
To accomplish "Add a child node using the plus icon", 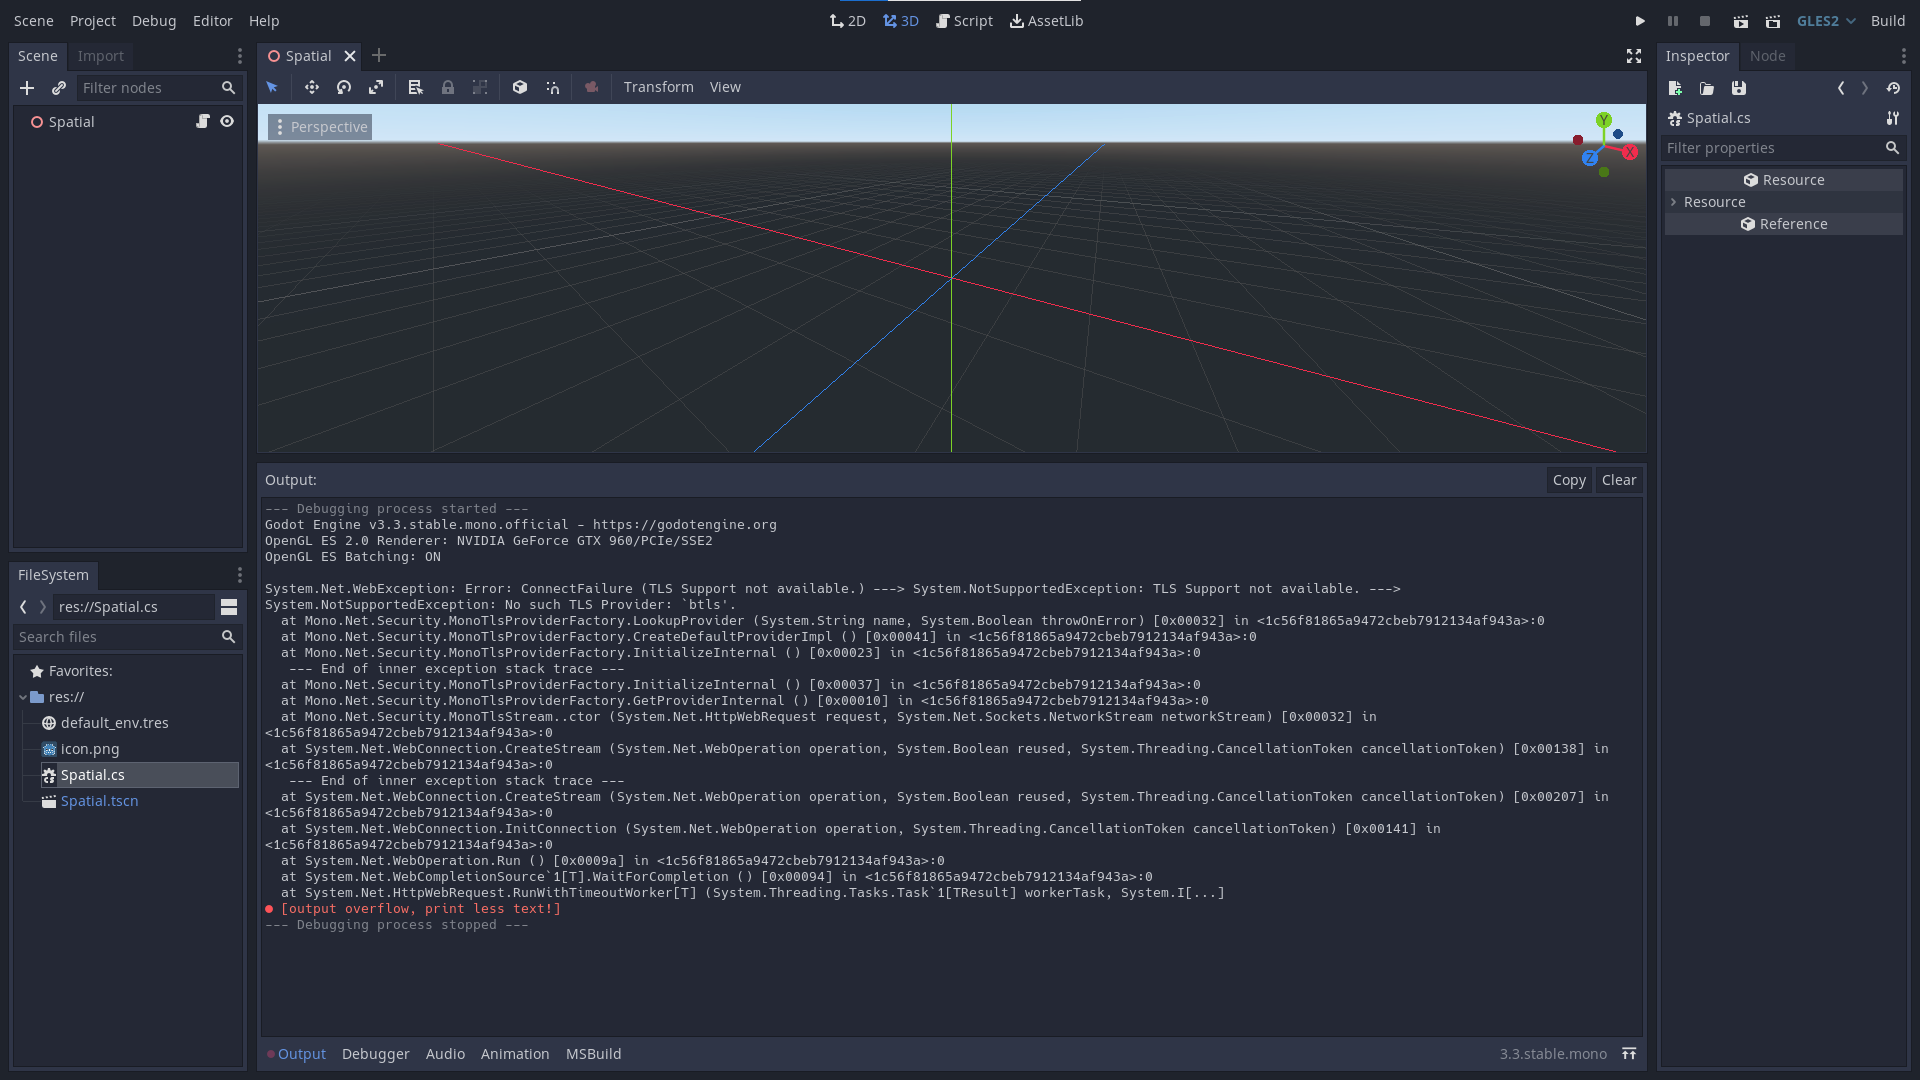I will click(x=27, y=88).
